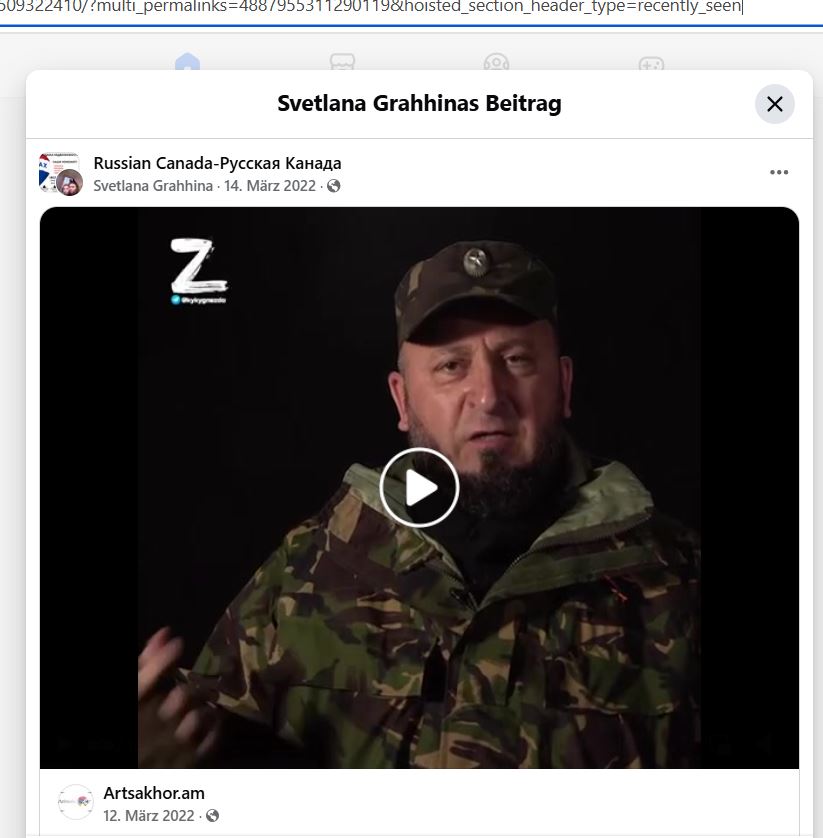Open the Marketplace tab icon
This screenshot has height=838, width=823.
(342, 62)
